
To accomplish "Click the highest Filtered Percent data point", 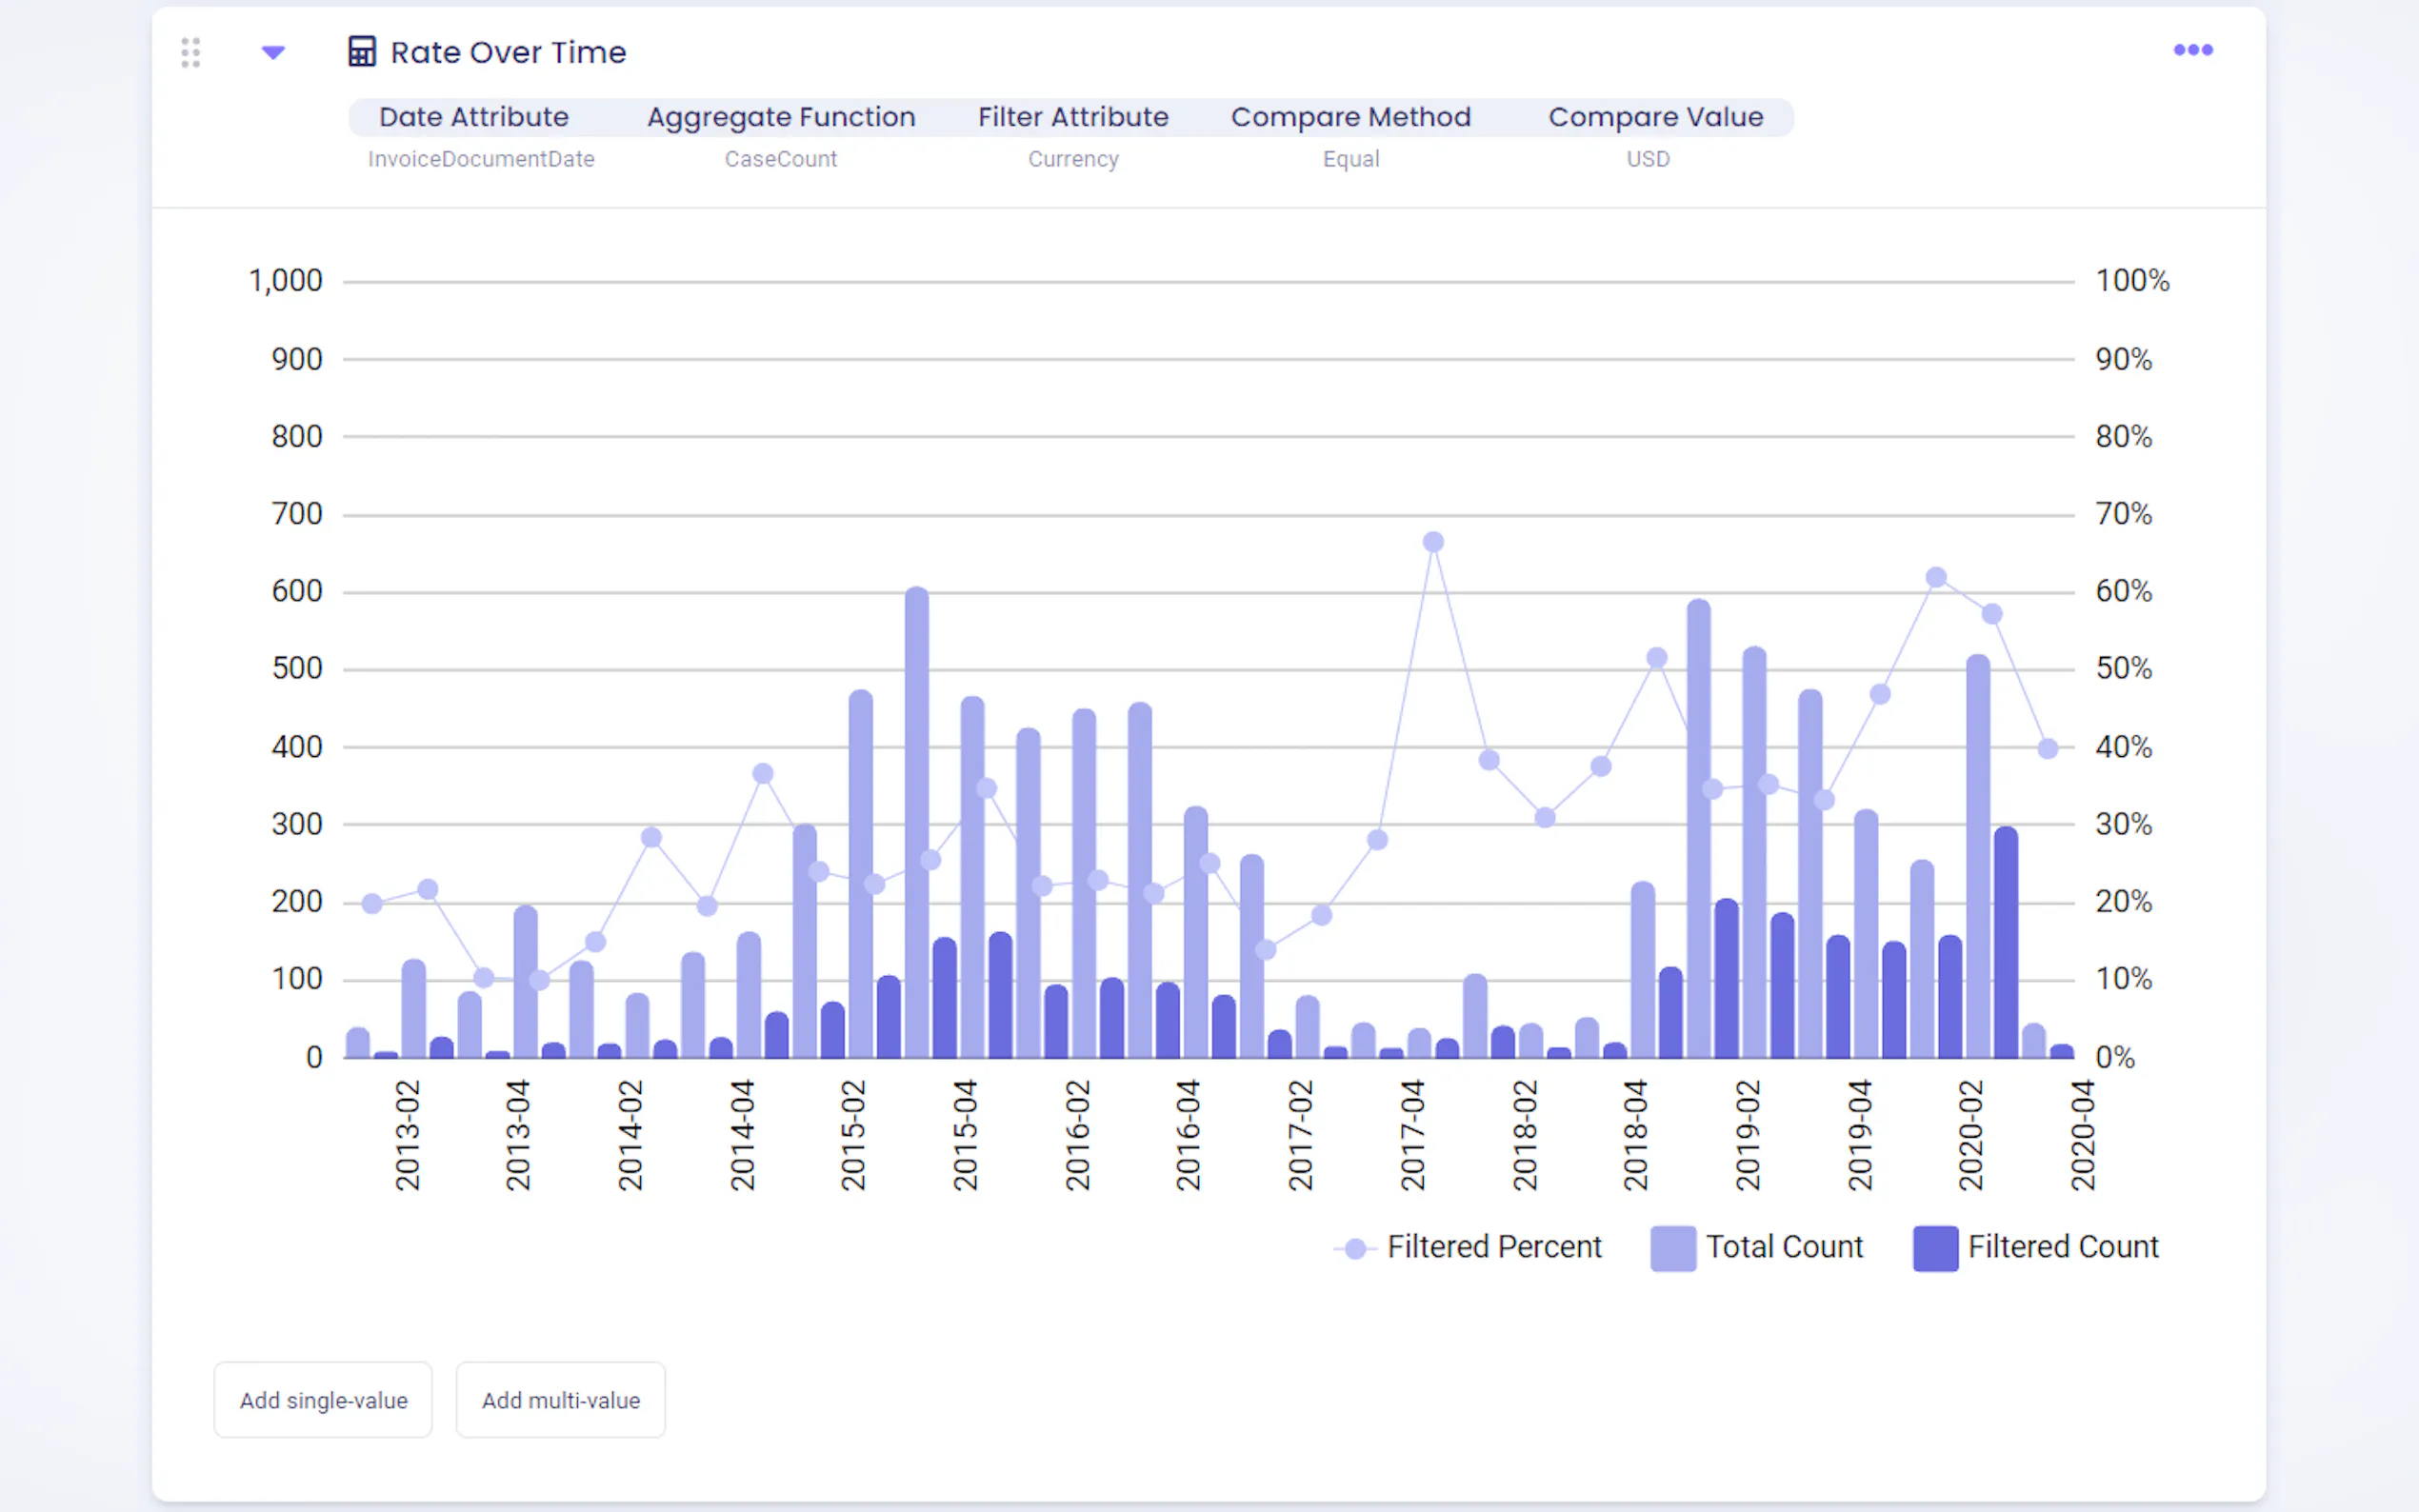I will tap(1432, 542).
